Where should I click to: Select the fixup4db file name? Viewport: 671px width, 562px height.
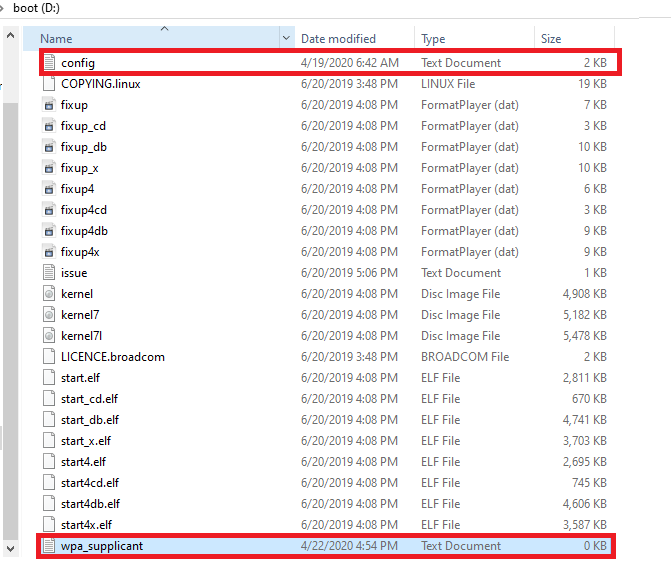(x=84, y=231)
